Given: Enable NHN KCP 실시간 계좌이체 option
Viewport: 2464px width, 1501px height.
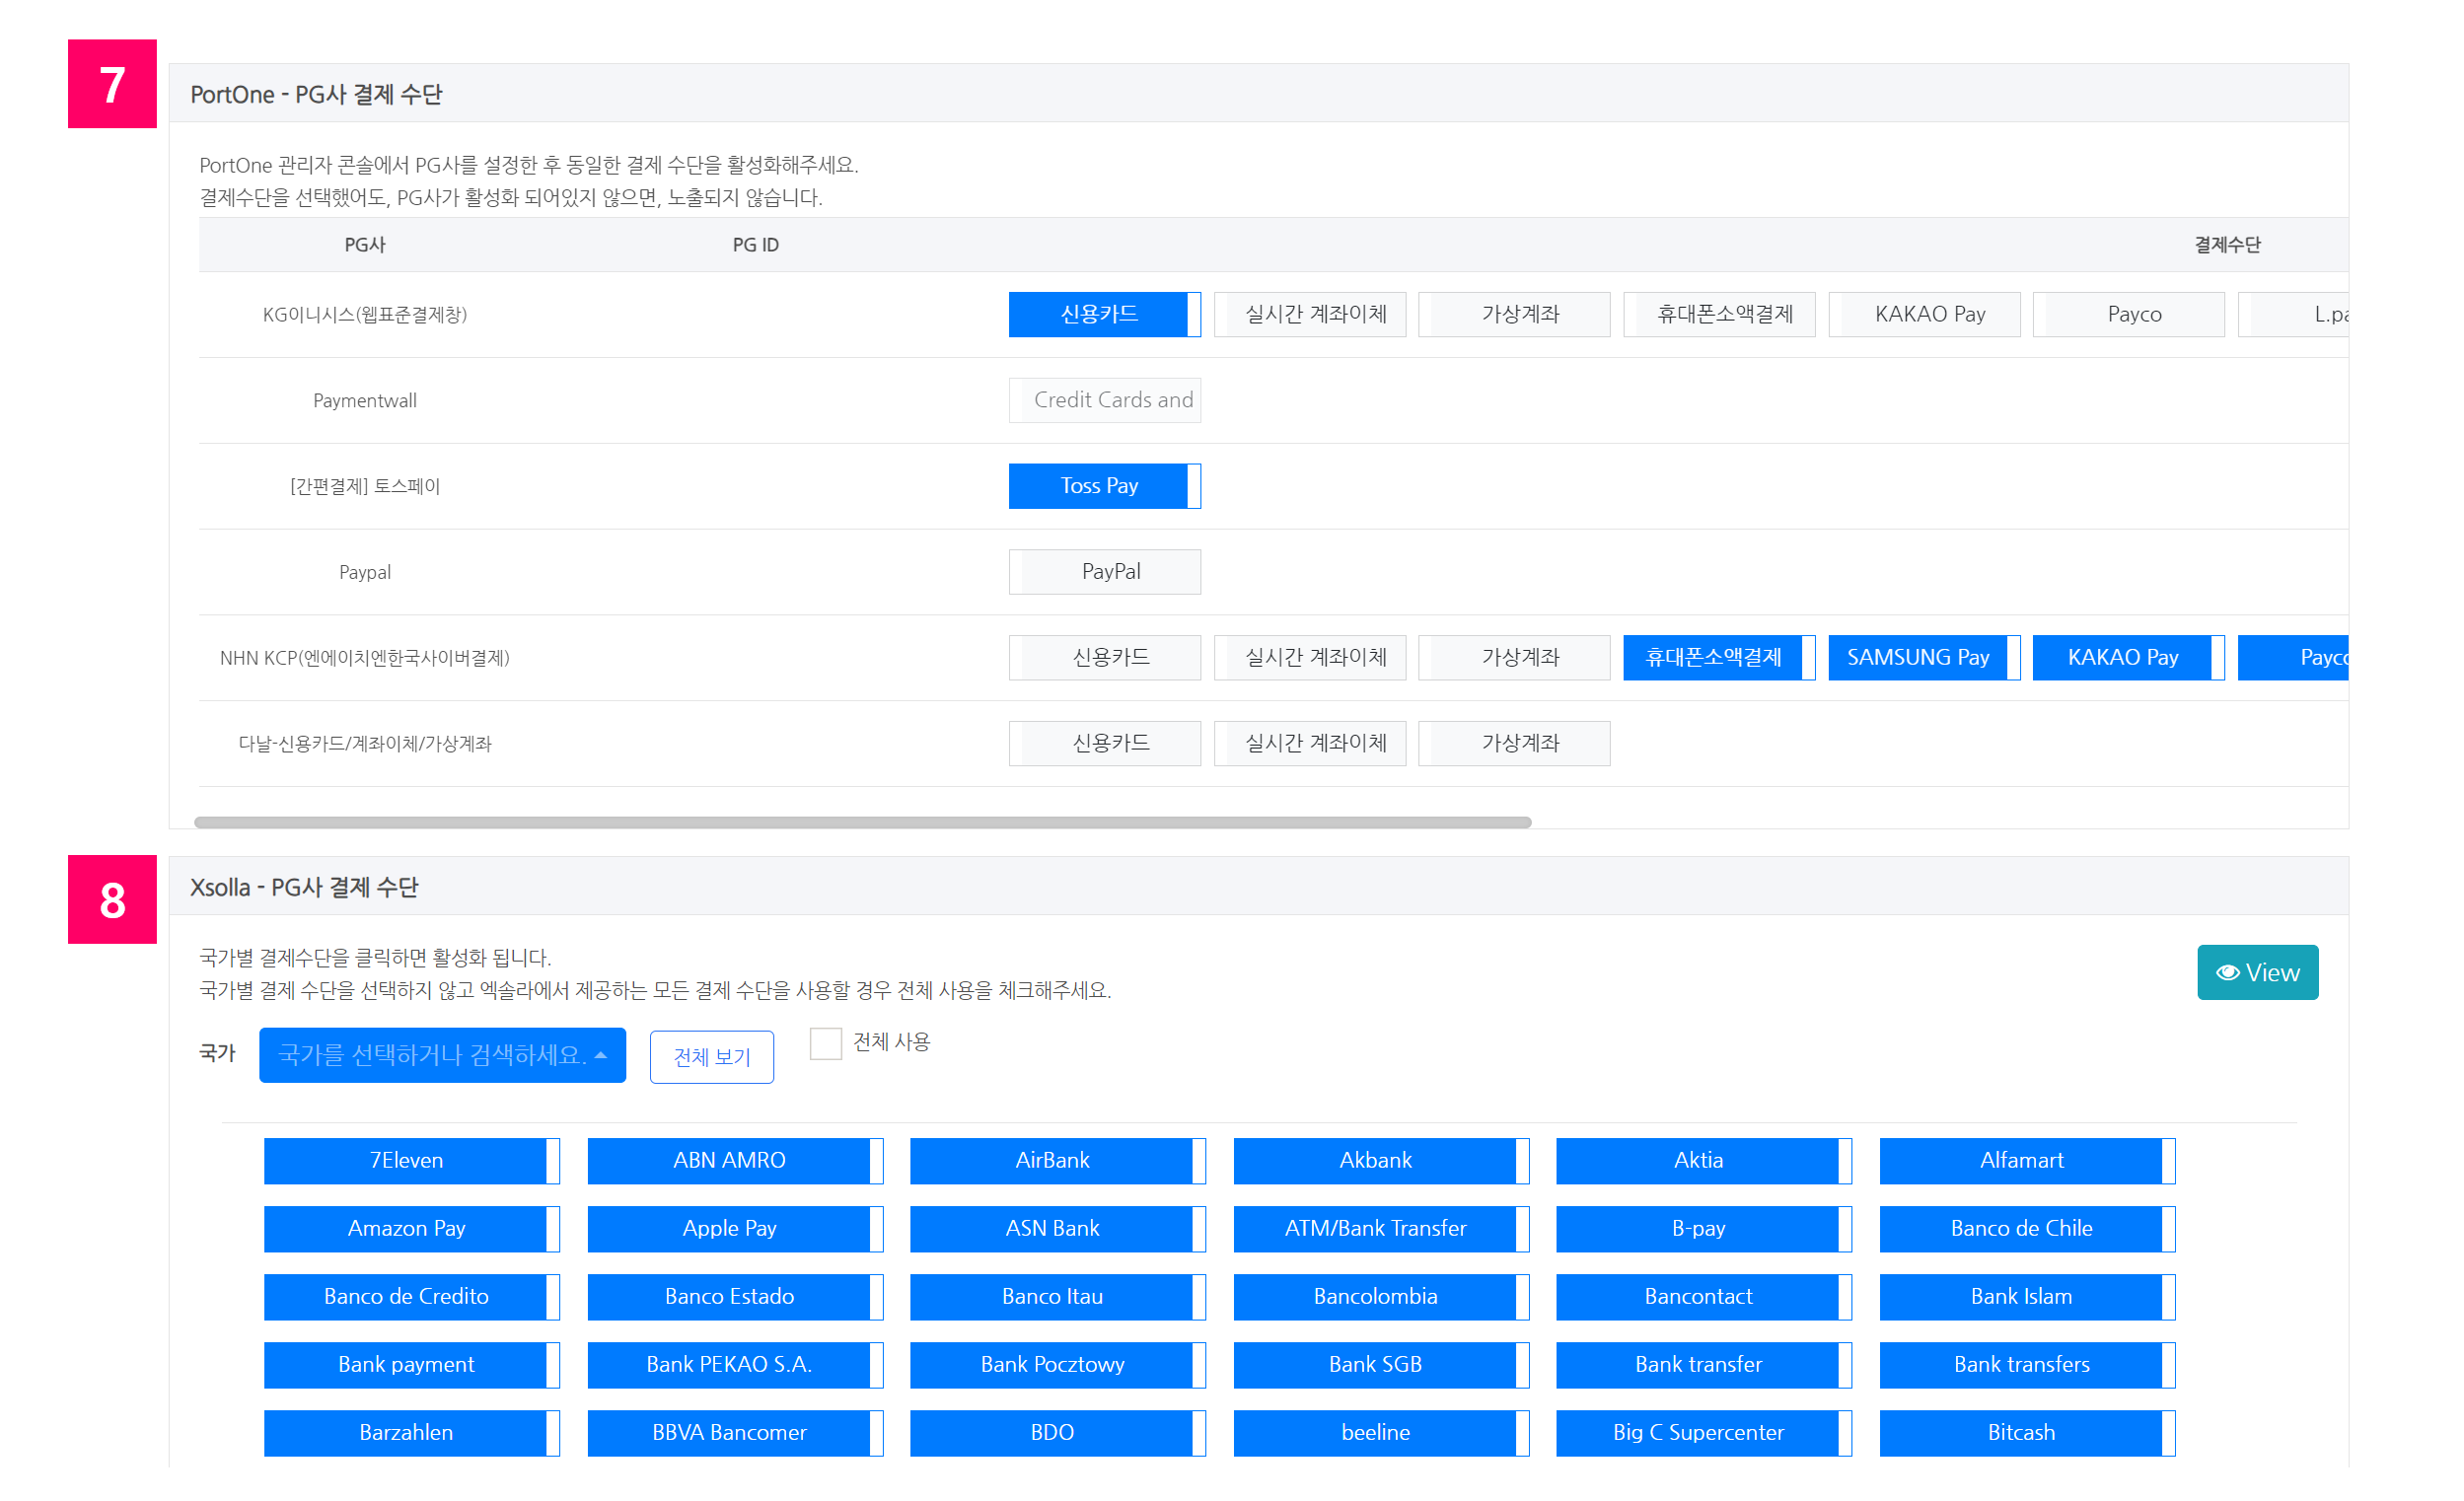Looking at the screenshot, I should [x=1309, y=658].
